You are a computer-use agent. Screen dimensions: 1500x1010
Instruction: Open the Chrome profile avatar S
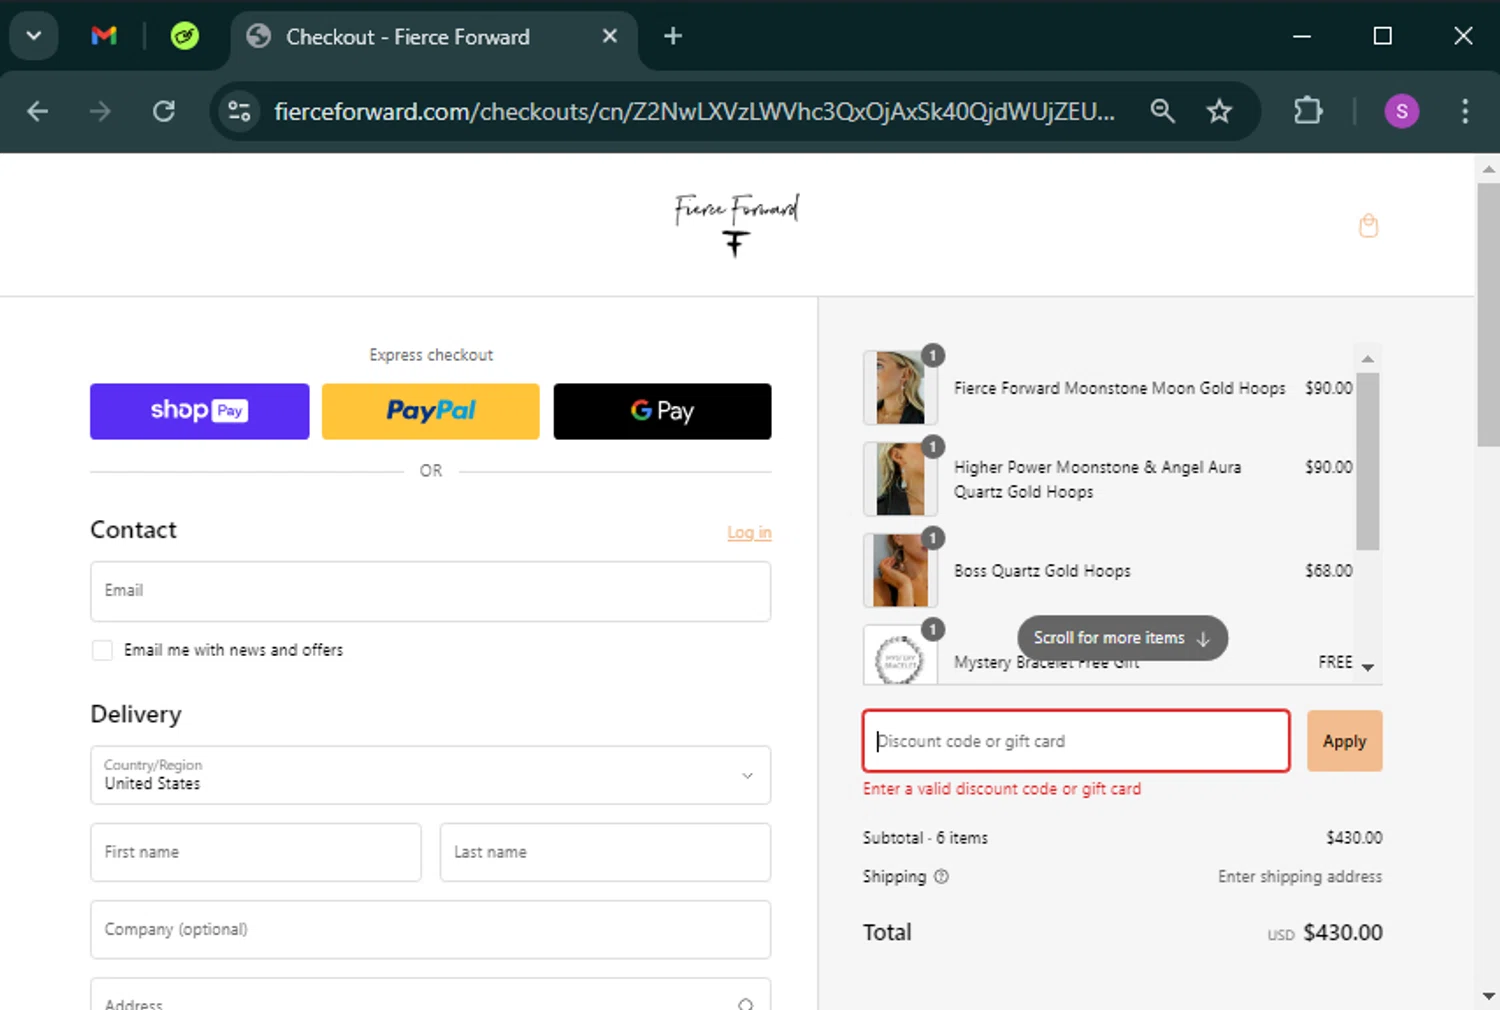(x=1401, y=111)
